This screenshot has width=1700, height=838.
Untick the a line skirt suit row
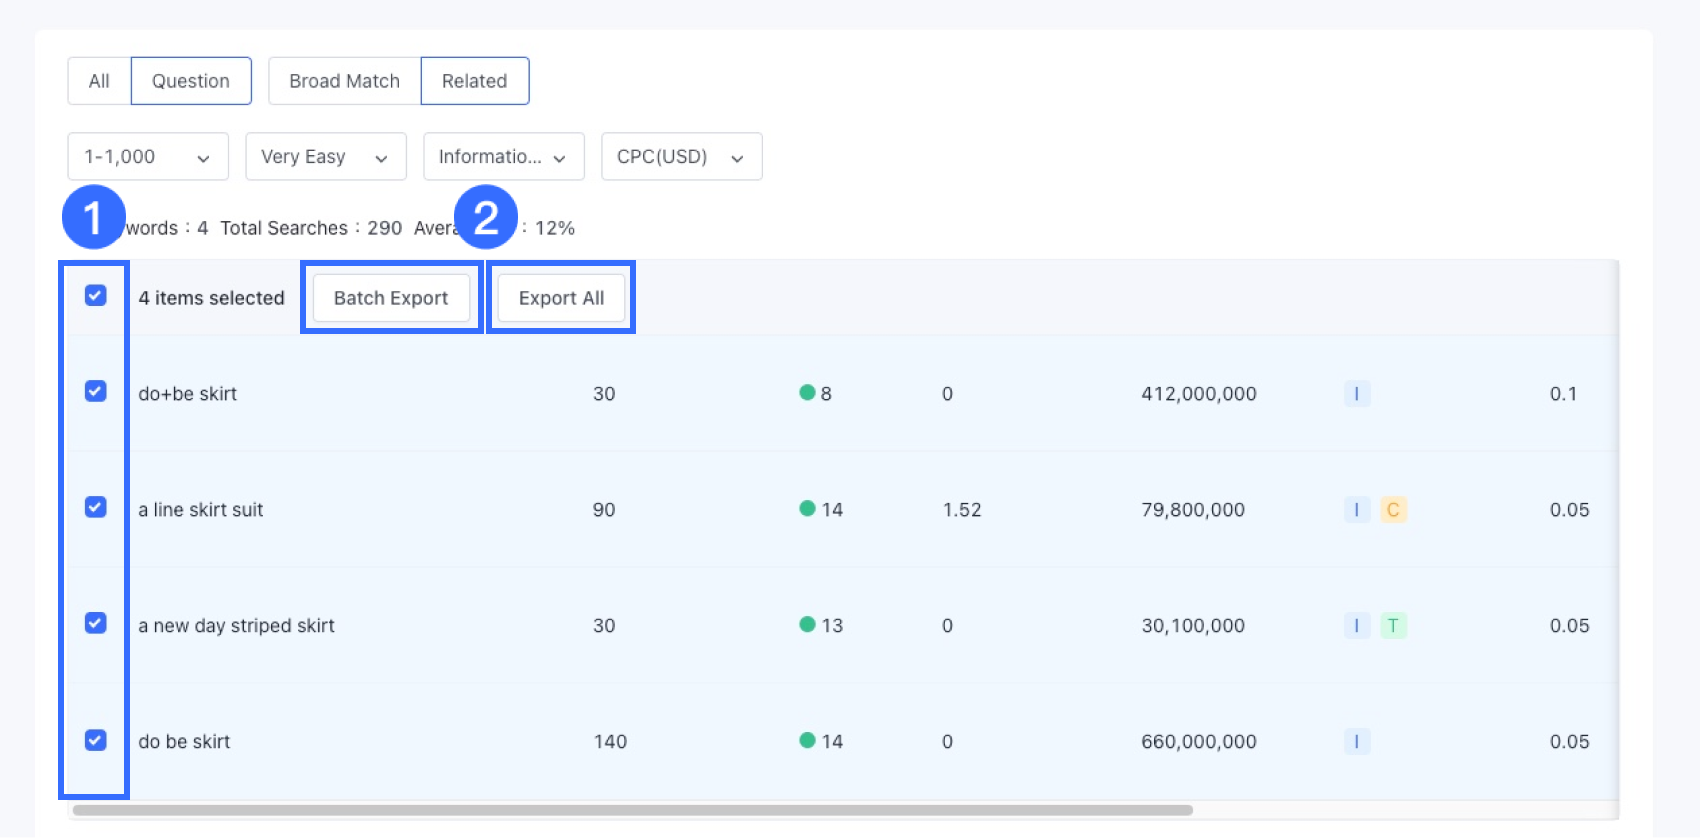(96, 508)
